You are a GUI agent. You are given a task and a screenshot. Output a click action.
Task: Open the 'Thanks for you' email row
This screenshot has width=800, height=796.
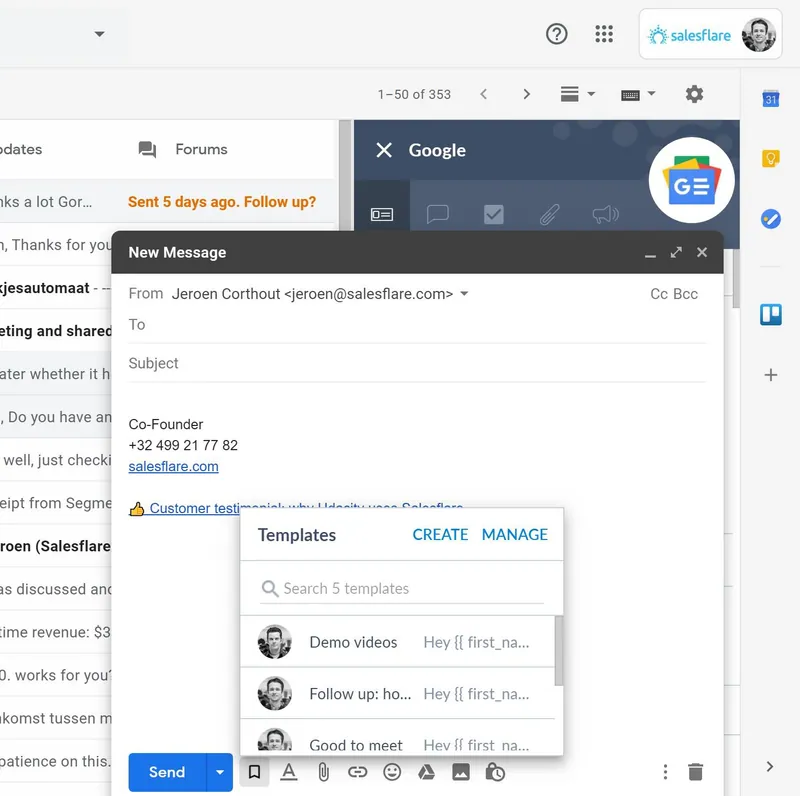coord(56,245)
